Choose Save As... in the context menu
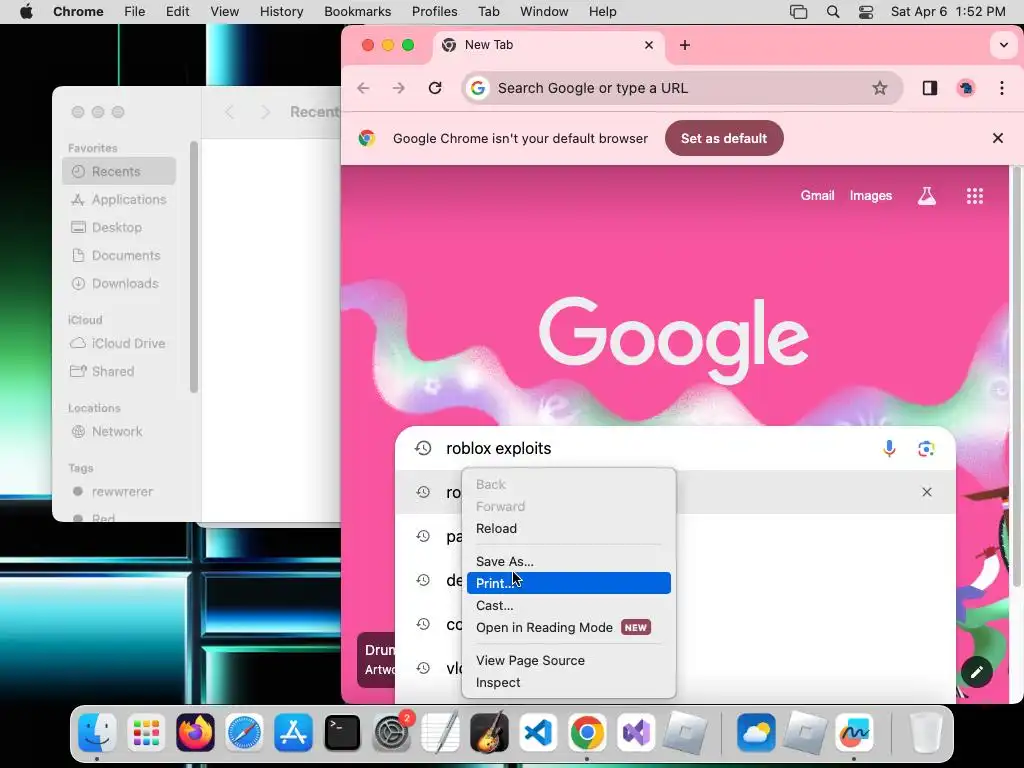The image size is (1024, 768). tap(568, 562)
